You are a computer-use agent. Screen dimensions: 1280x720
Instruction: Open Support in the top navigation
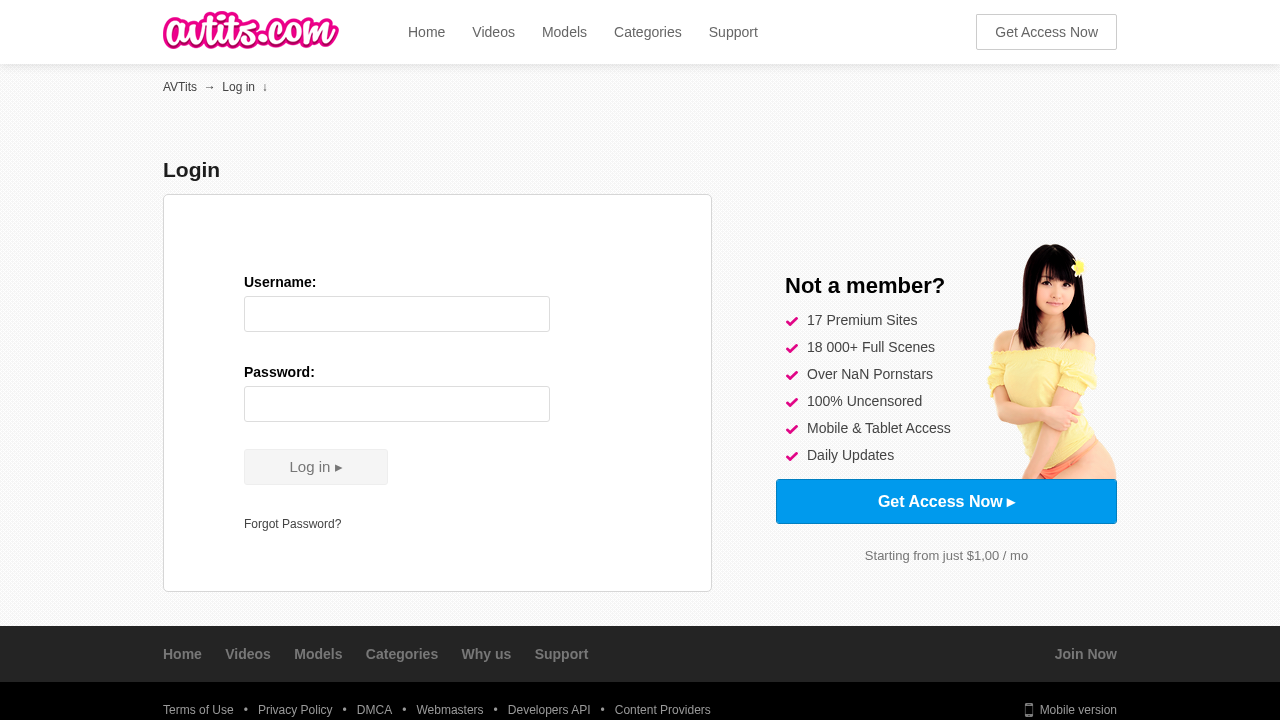[x=733, y=32]
